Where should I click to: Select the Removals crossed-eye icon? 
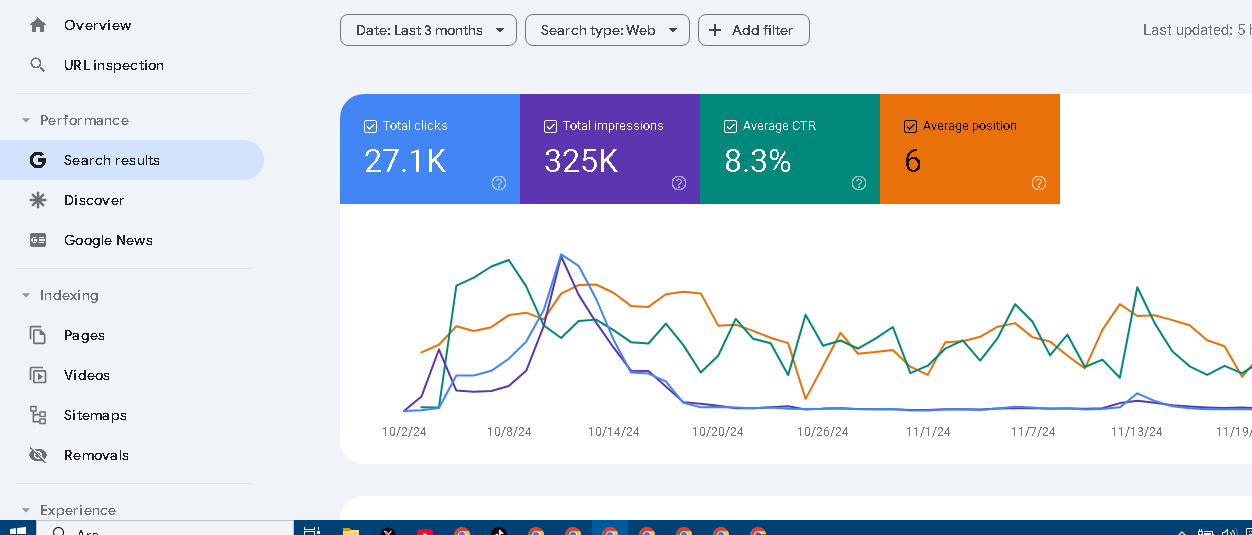coord(38,455)
